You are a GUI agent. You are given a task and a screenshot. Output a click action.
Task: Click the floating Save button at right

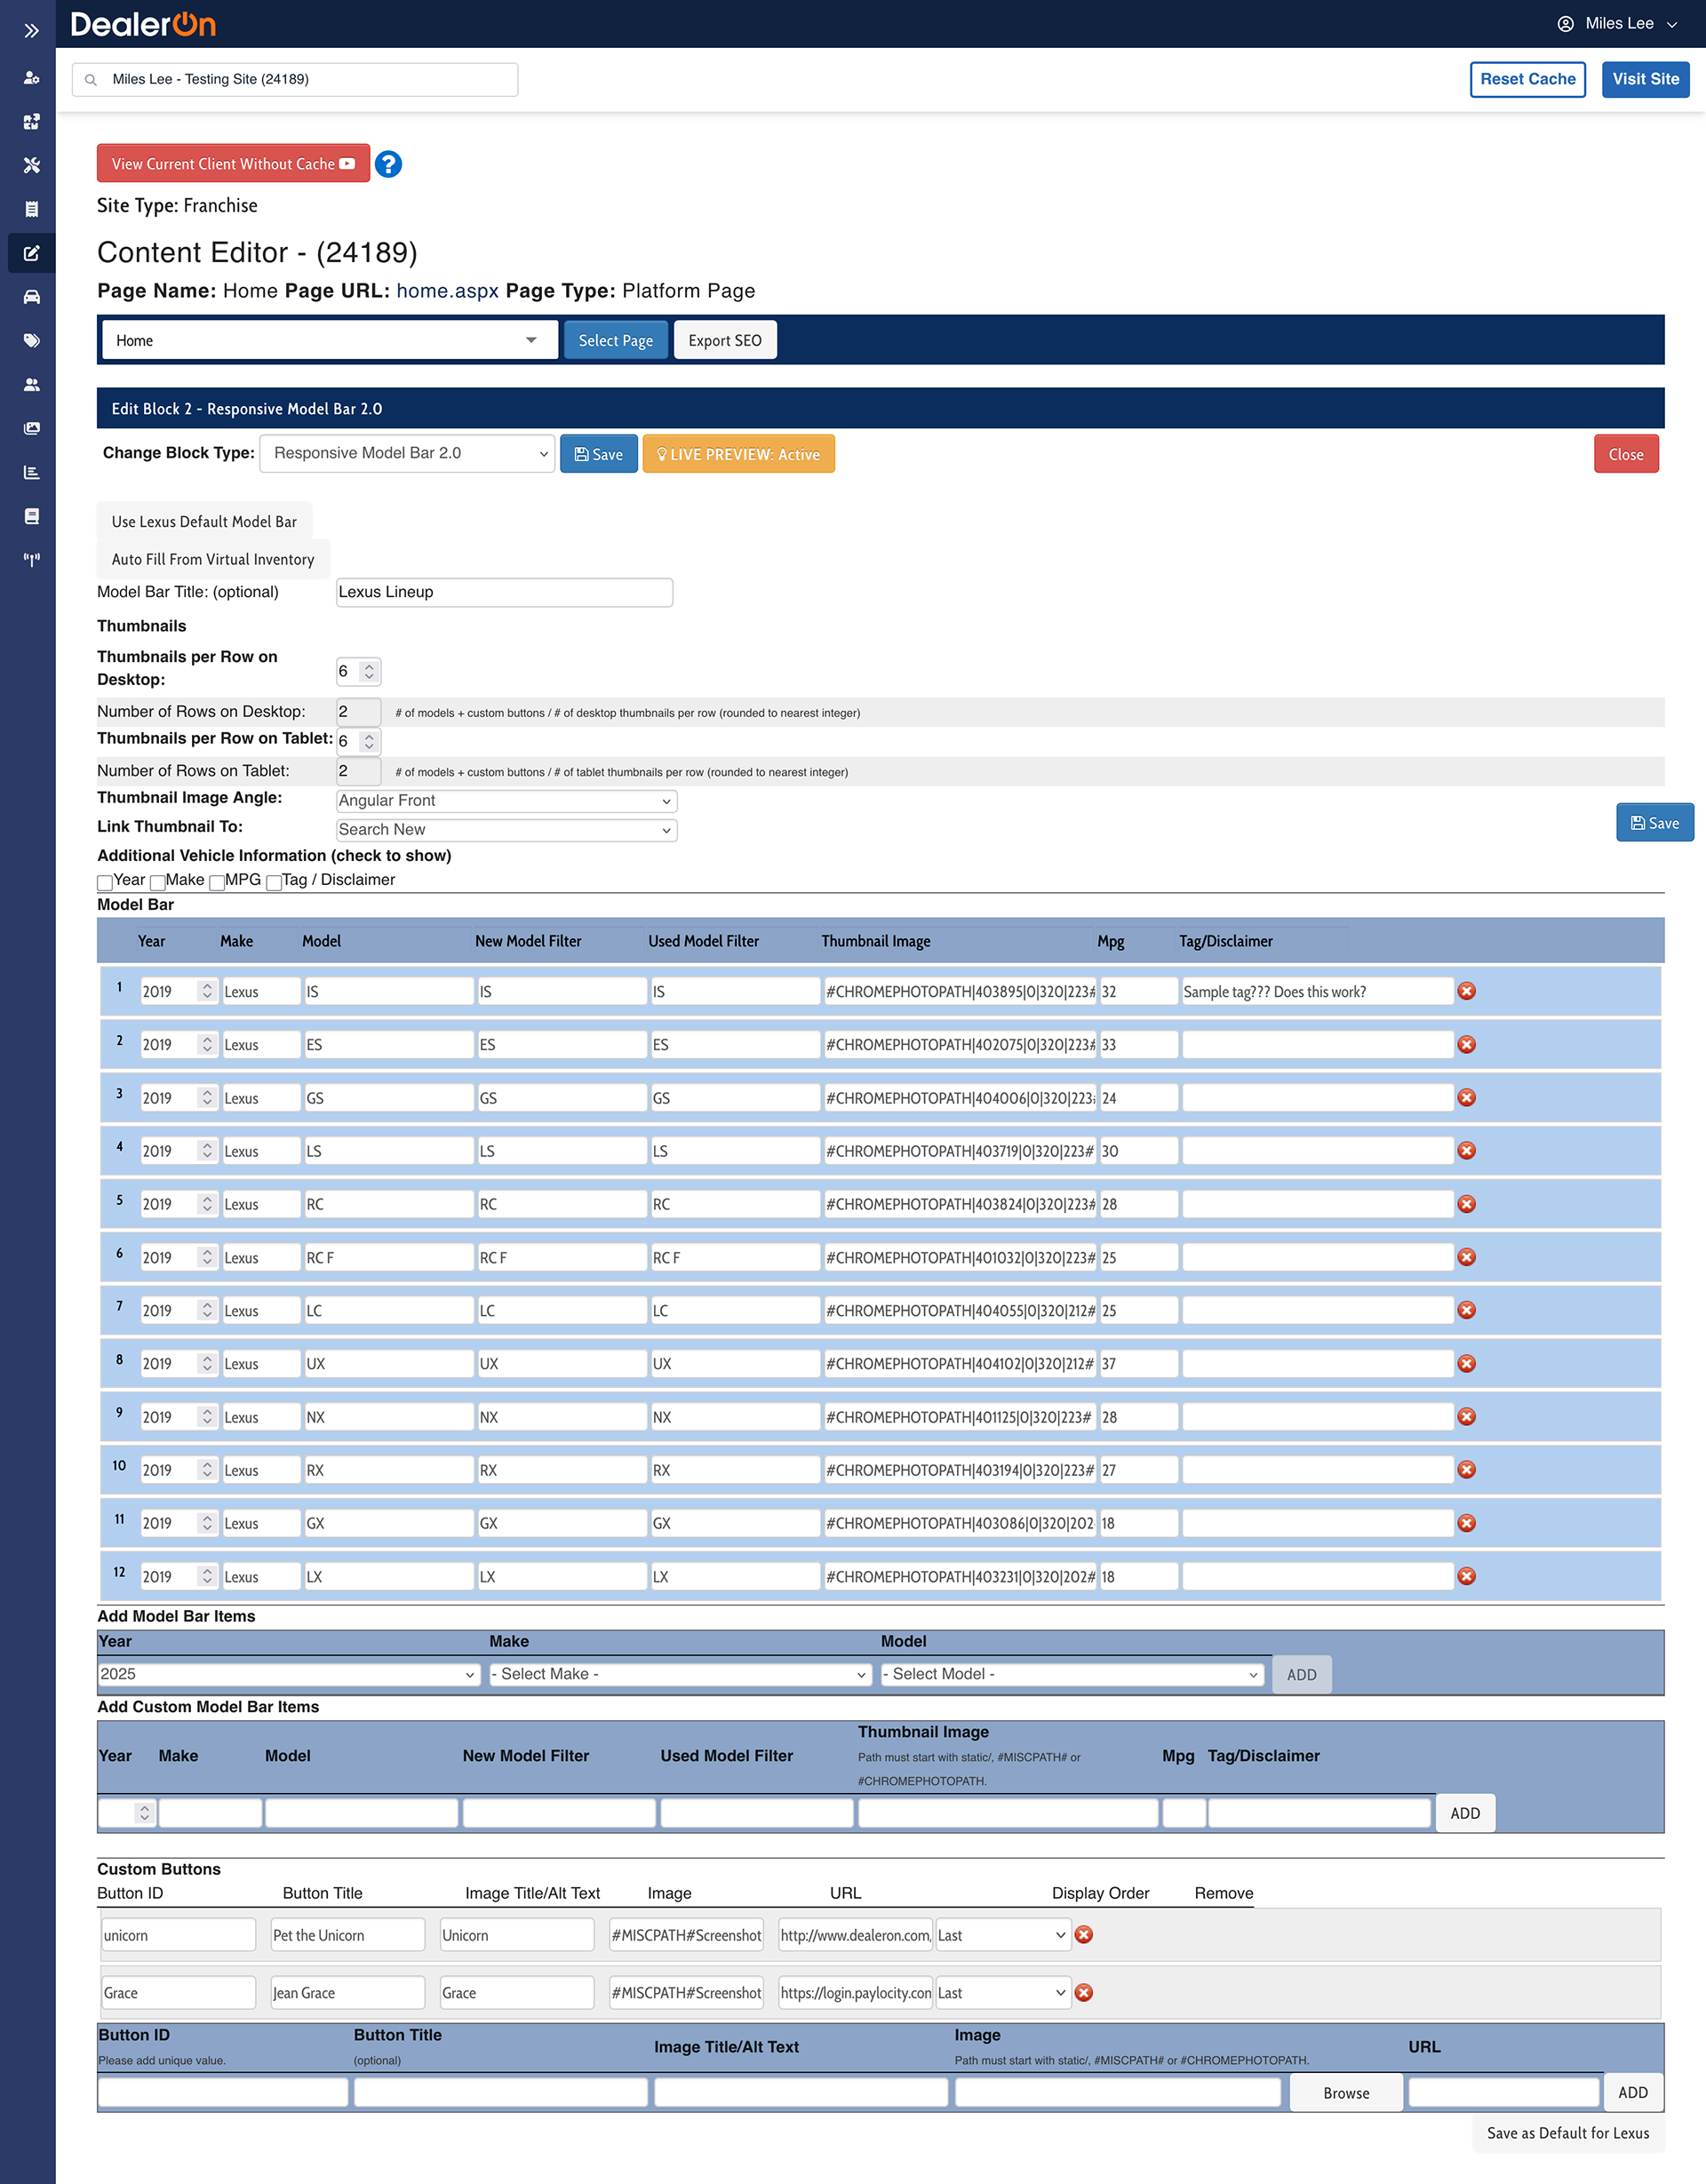(x=1654, y=823)
